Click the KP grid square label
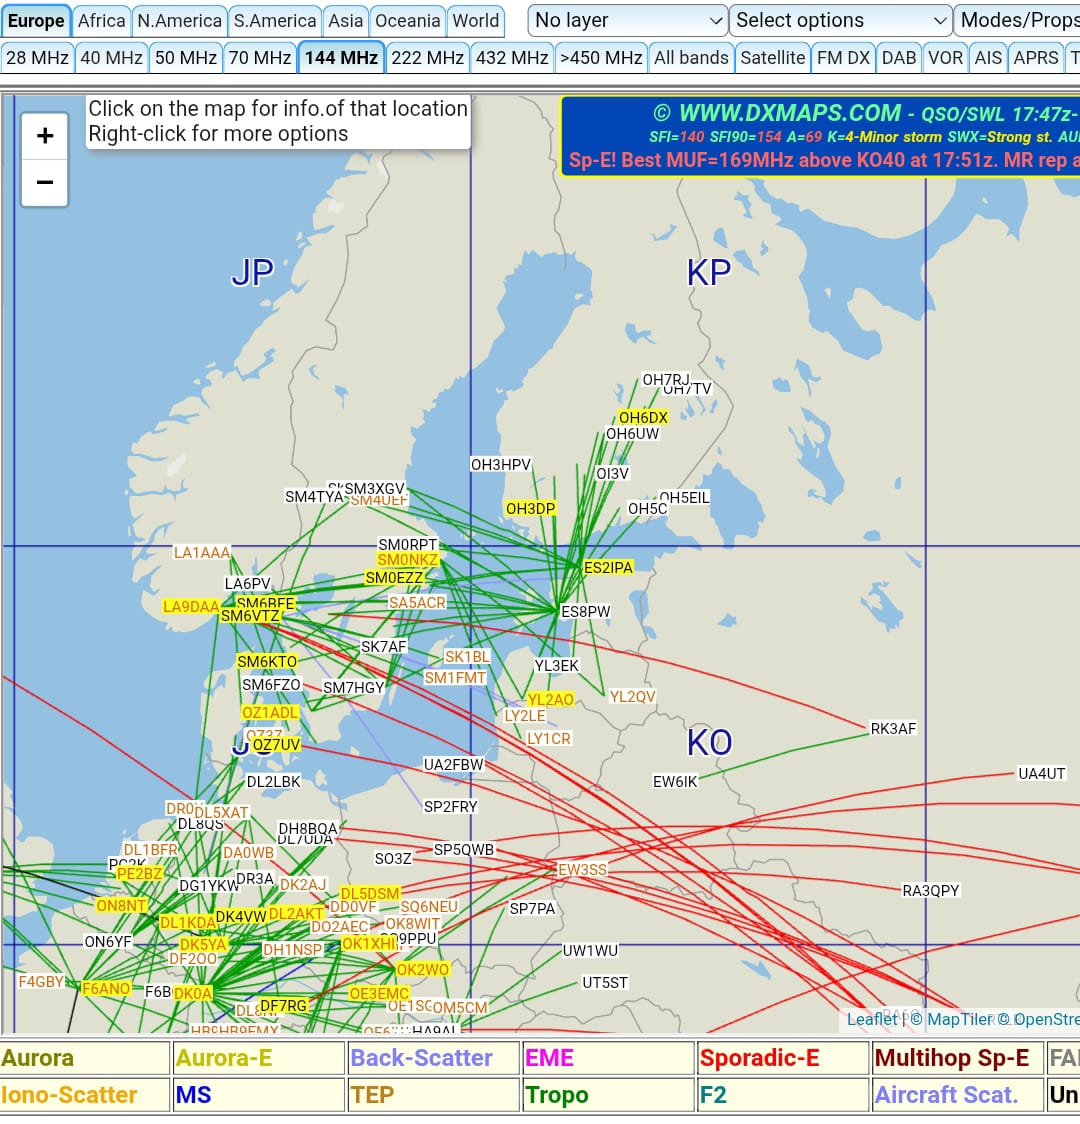Viewport: 1080px width, 1124px height. click(709, 272)
